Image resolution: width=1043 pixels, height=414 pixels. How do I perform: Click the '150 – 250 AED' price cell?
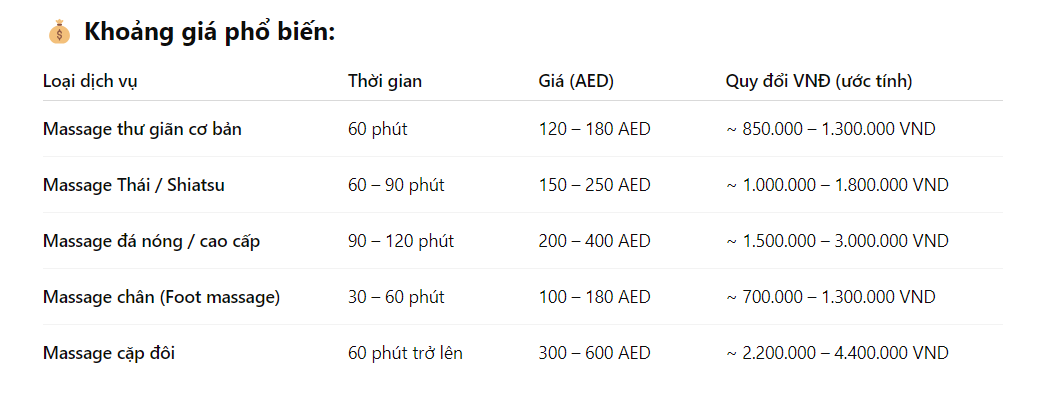tap(594, 185)
